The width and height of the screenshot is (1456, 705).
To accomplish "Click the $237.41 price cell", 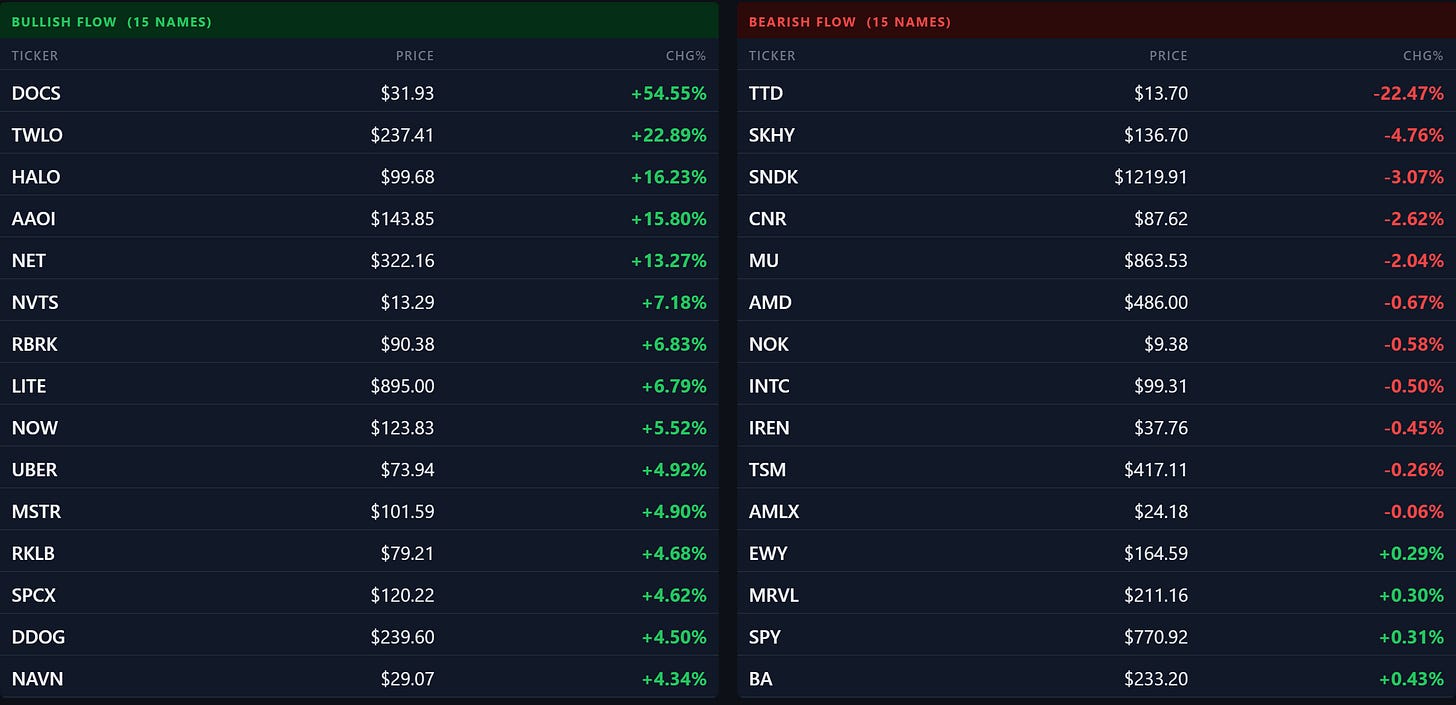I will coord(402,135).
